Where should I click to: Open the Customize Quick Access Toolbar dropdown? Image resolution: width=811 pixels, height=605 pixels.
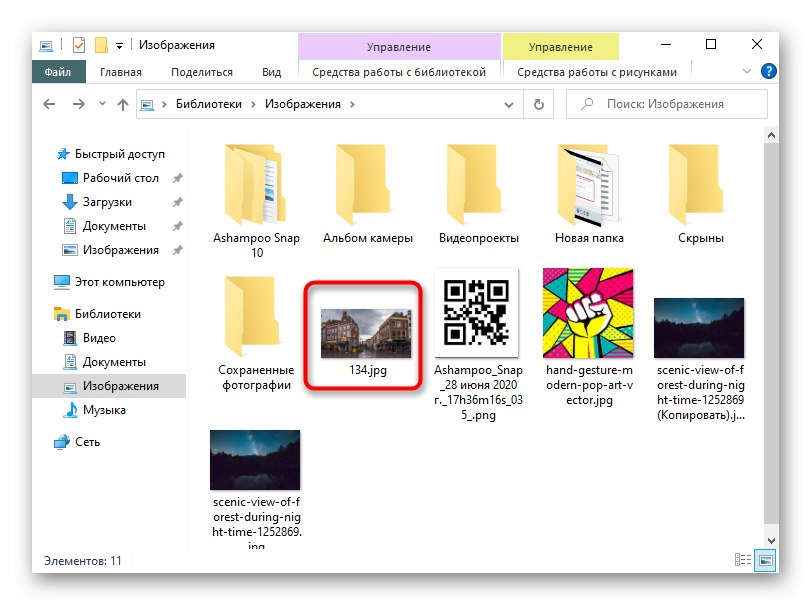click(x=119, y=46)
